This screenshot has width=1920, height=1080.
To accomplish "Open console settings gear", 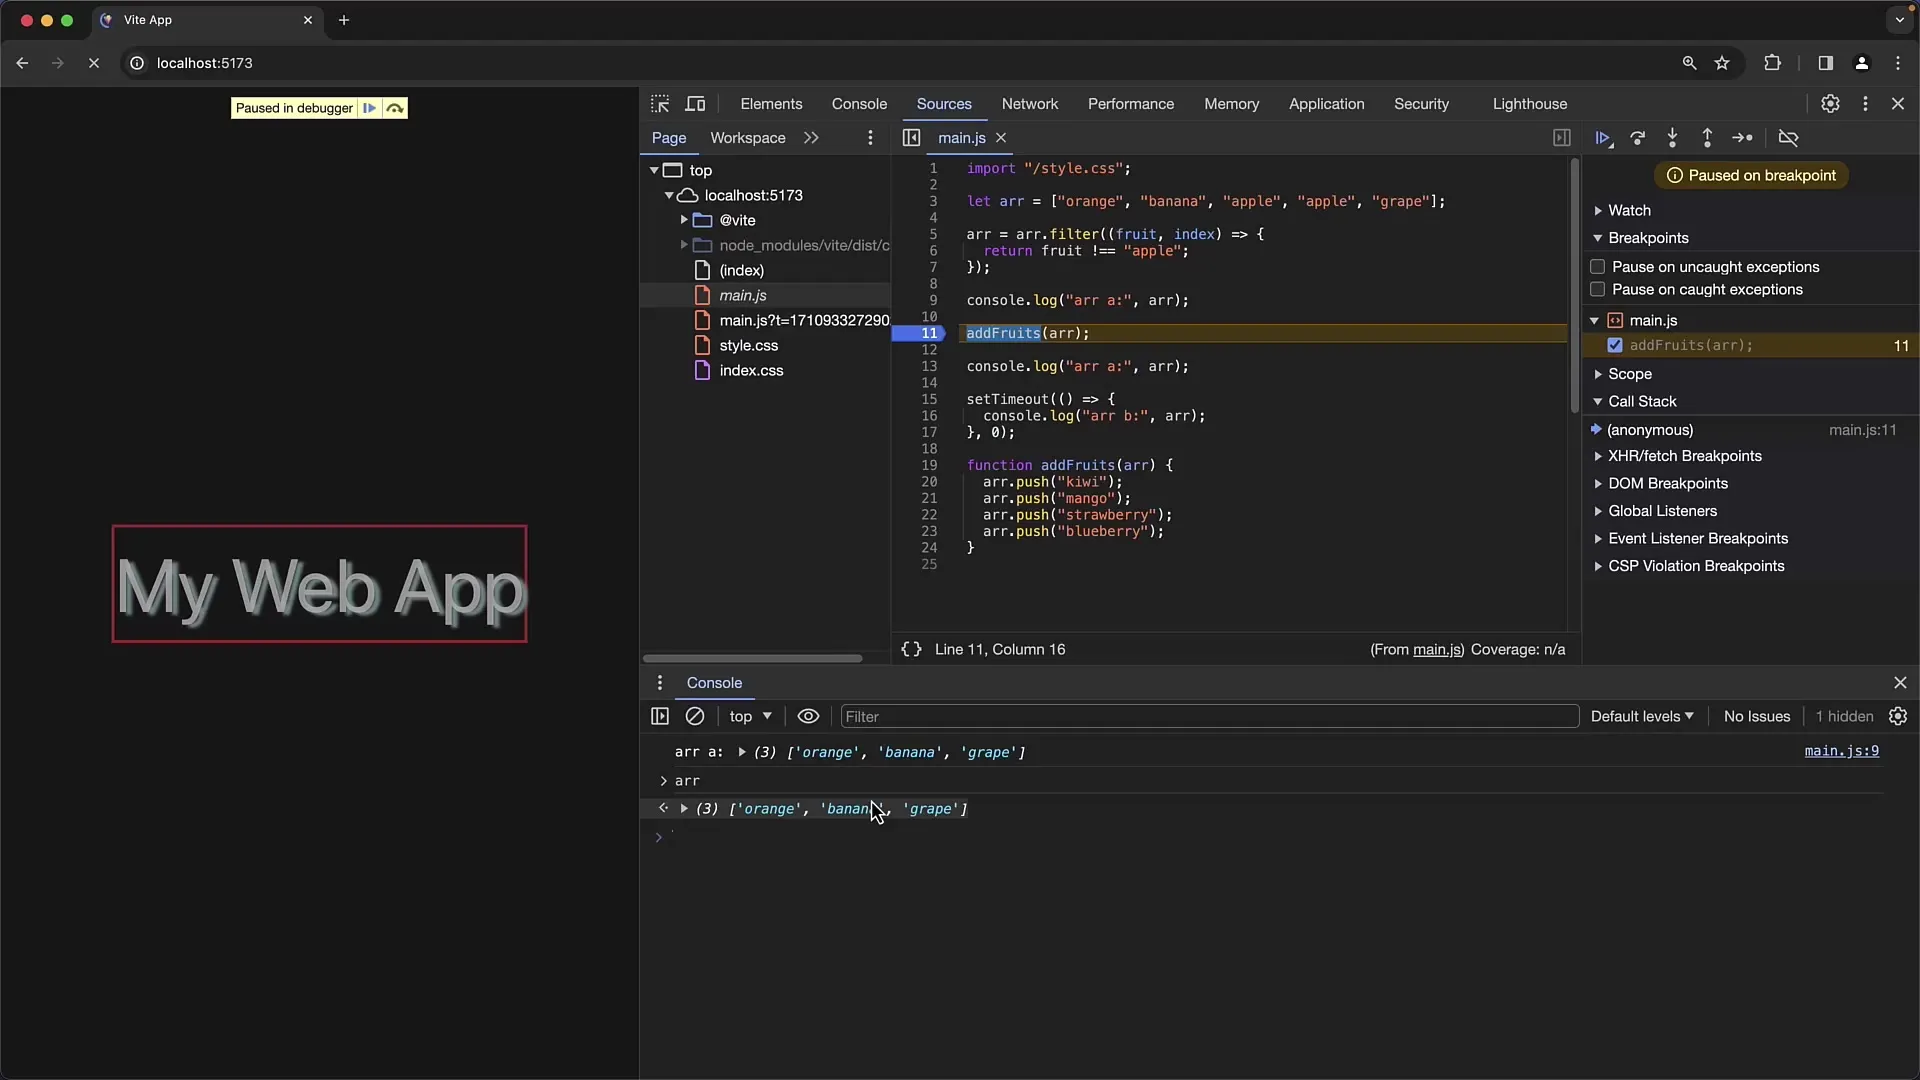I will pos(1898,717).
